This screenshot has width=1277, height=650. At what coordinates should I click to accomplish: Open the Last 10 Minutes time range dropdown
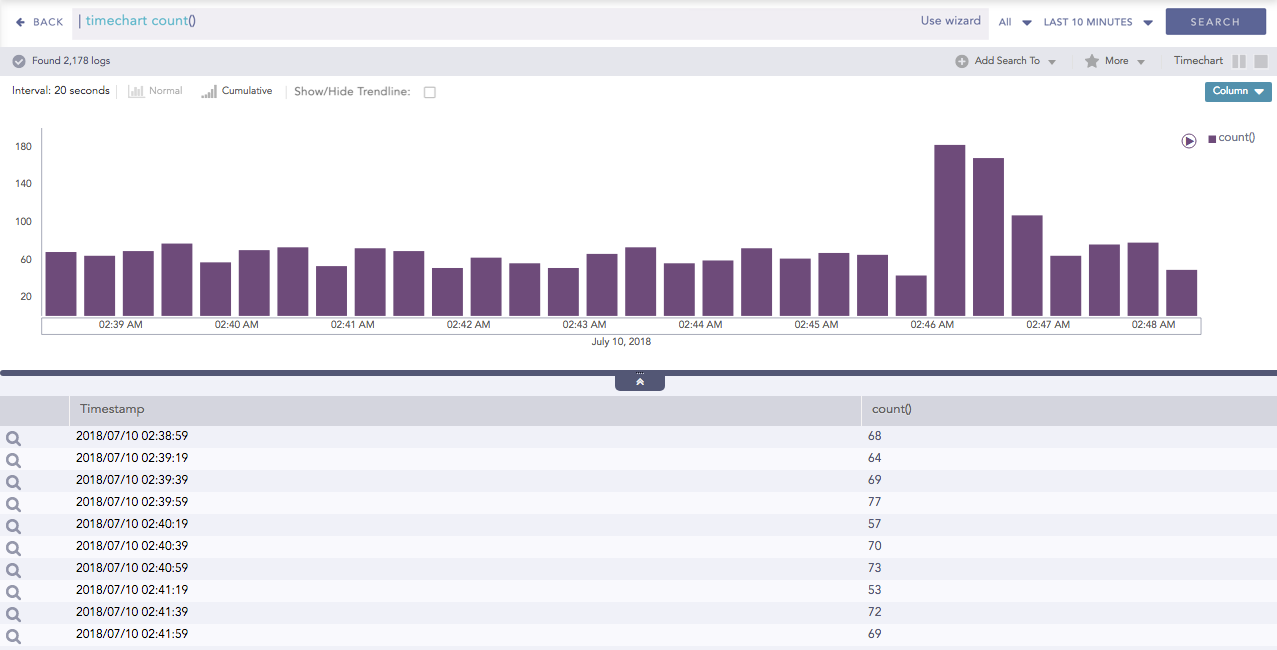click(1098, 22)
